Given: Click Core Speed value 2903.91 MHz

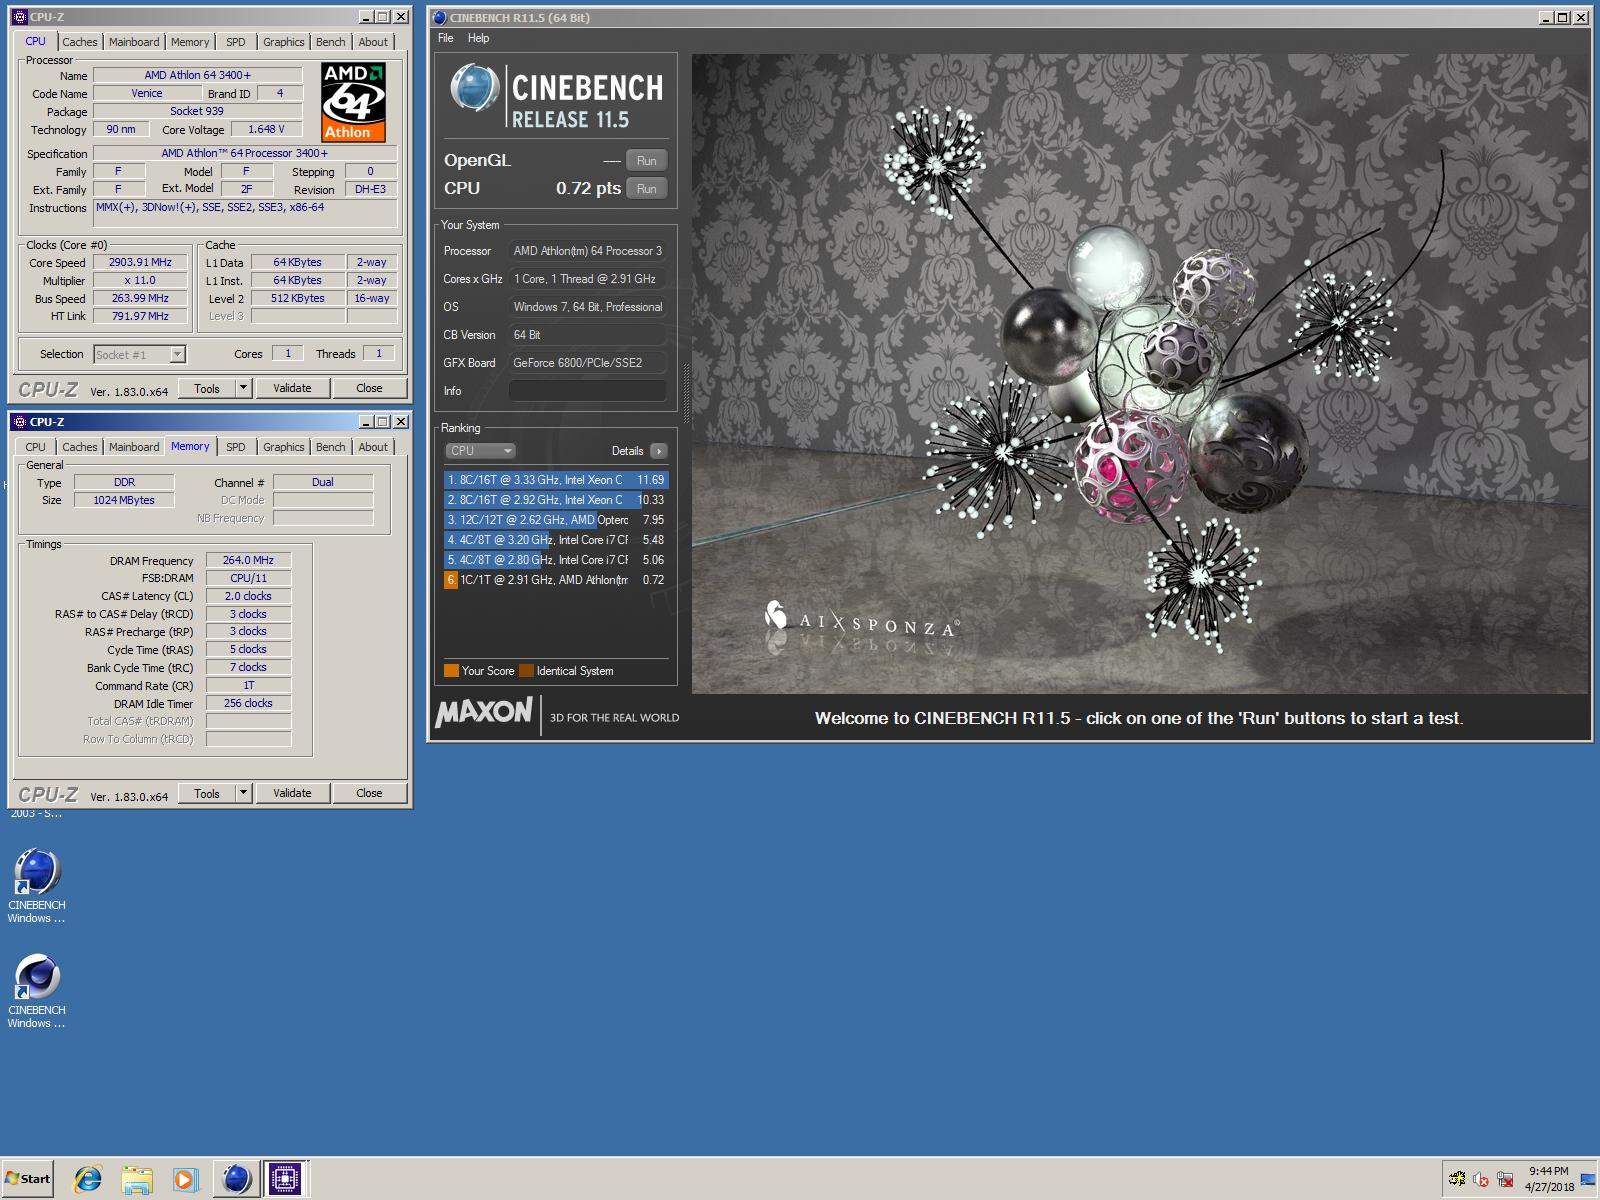Looking at the screenshot, I should [x=140, y=263].
